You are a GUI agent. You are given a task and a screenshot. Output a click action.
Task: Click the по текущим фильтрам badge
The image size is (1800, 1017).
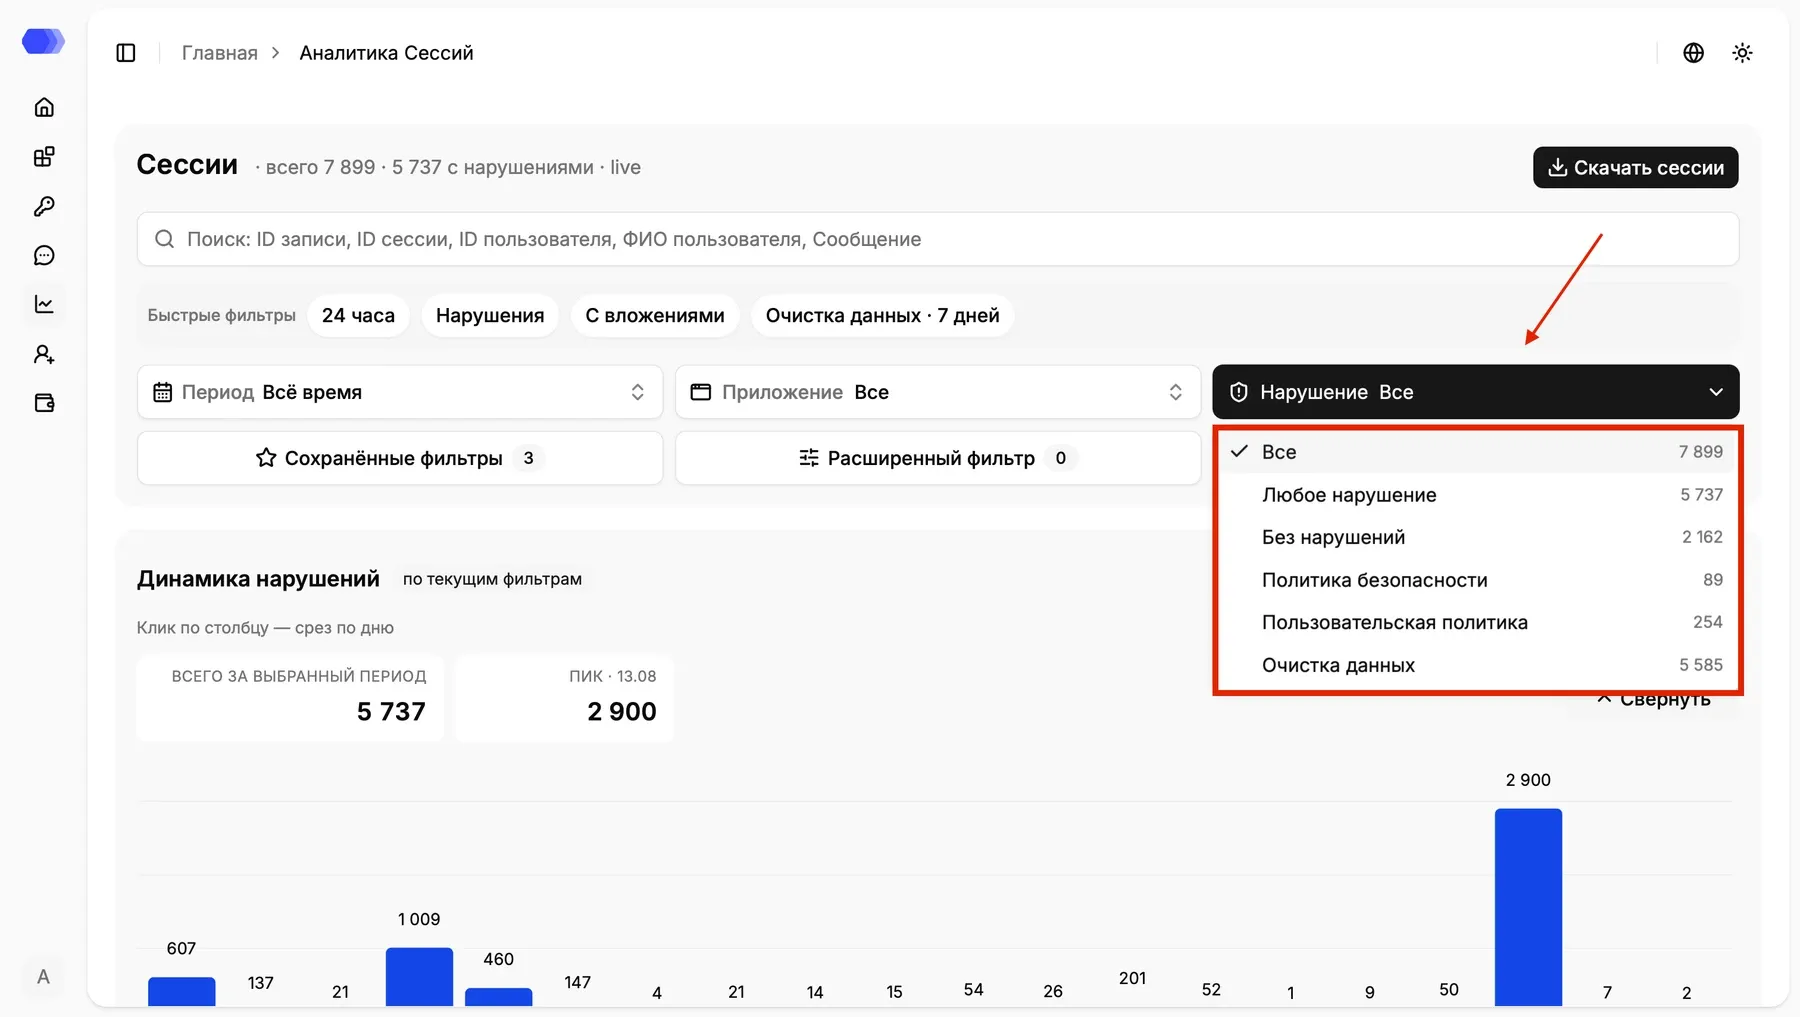[492, 579]
